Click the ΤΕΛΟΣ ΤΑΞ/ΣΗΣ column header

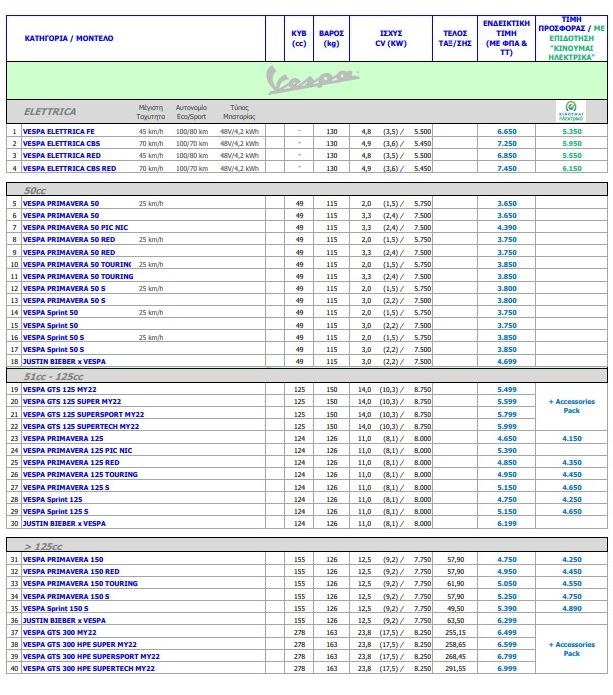(455, 39)
